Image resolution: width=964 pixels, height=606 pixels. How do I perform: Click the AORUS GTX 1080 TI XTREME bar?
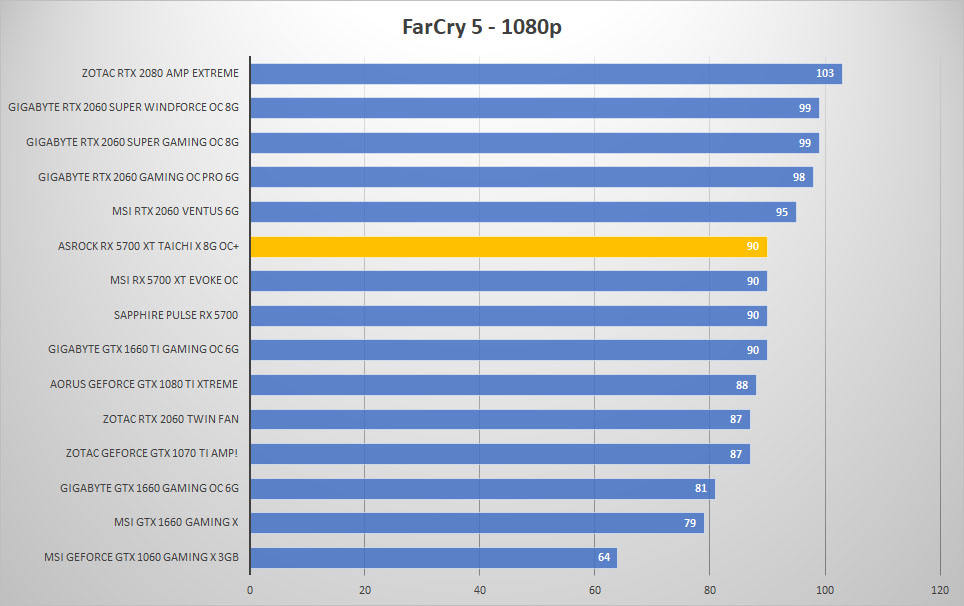point(503,385)
